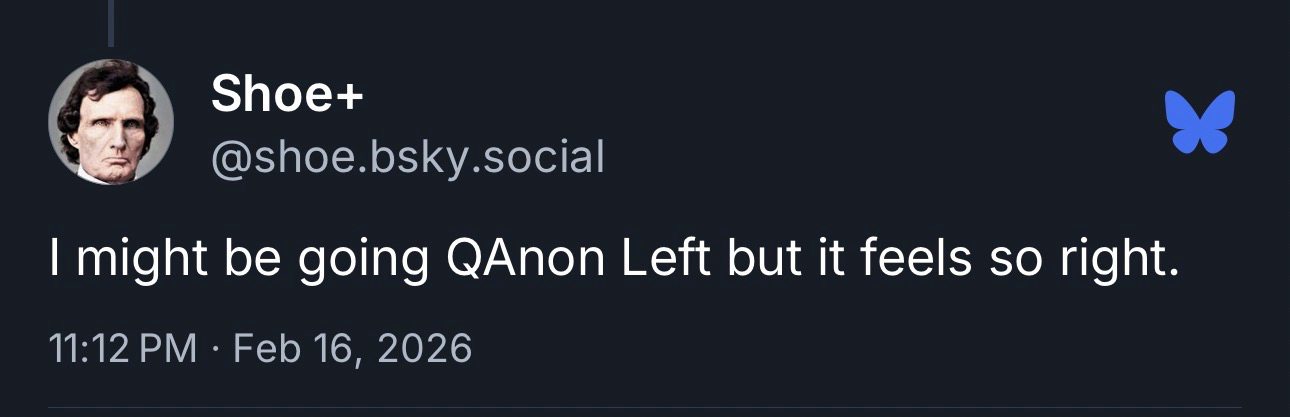Click the 11:12 PM post time
The width and height of the screenshot is (1290, 417).
[123, 348]
